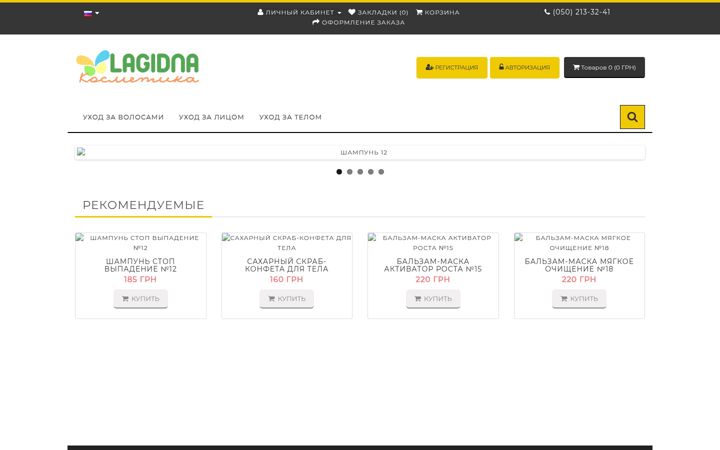
Task: Buy Сахарный скраб-конфета with Купить button
Action: [x=287, y=298]
